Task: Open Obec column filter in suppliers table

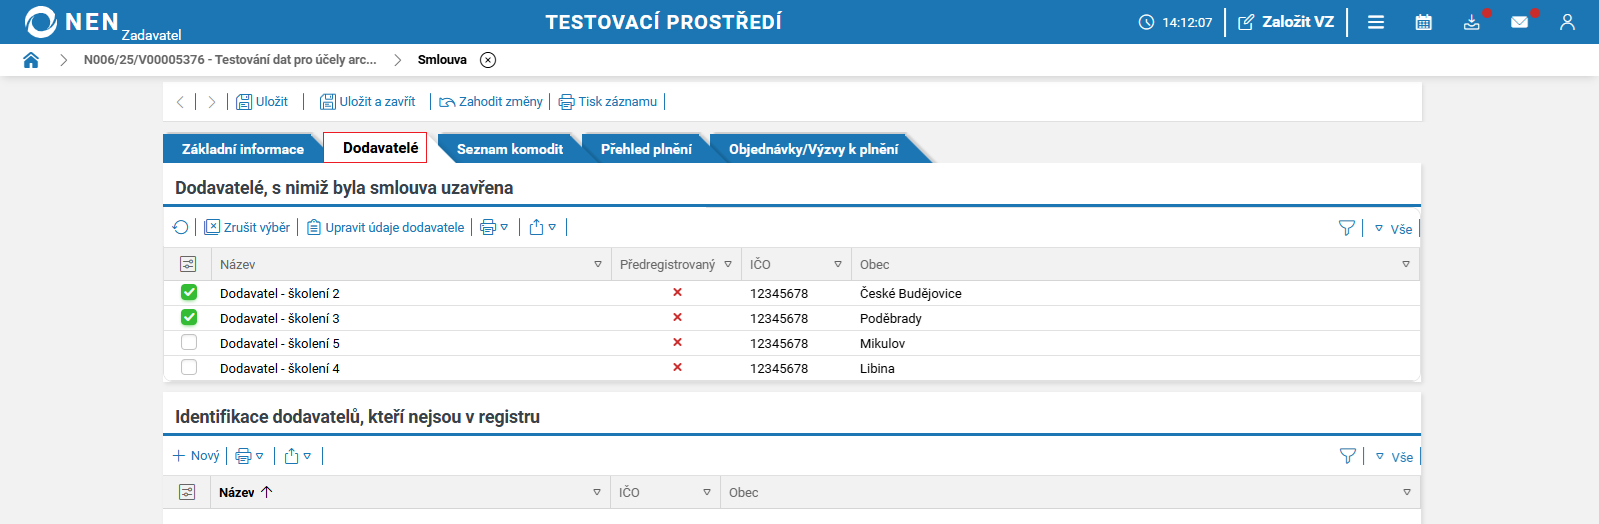Action: coord(1406,265)
